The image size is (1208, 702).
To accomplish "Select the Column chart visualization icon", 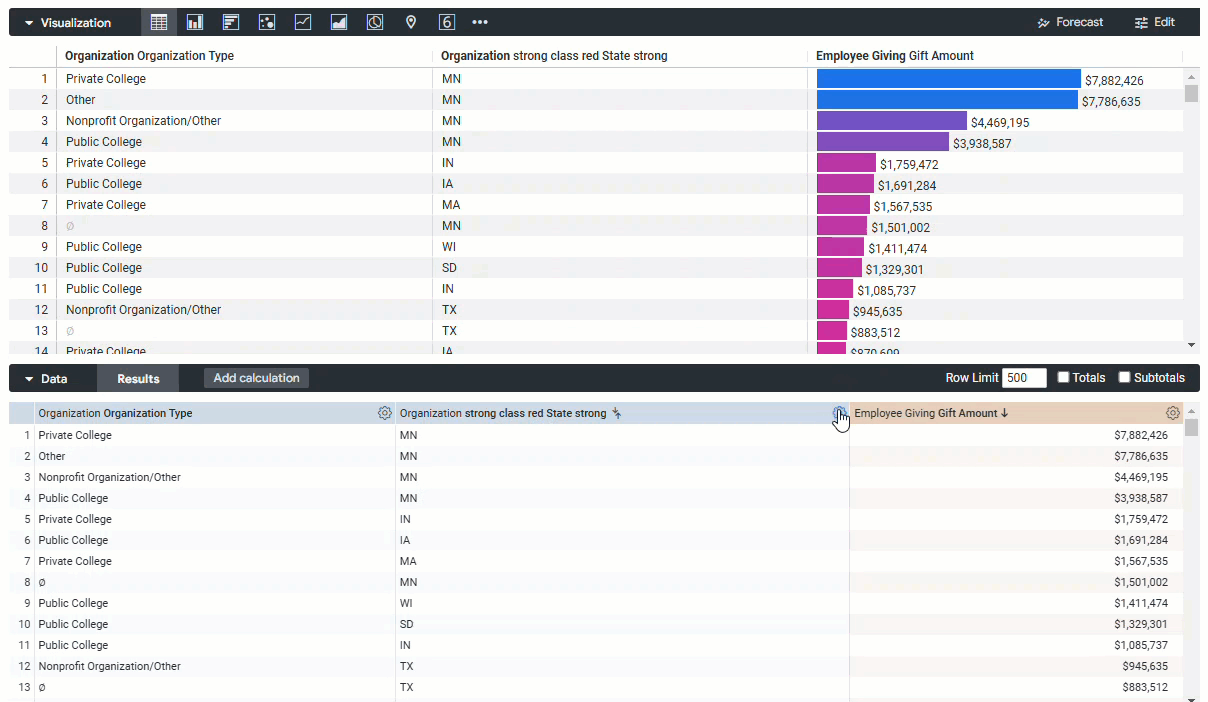I will [x=195, y=22].
